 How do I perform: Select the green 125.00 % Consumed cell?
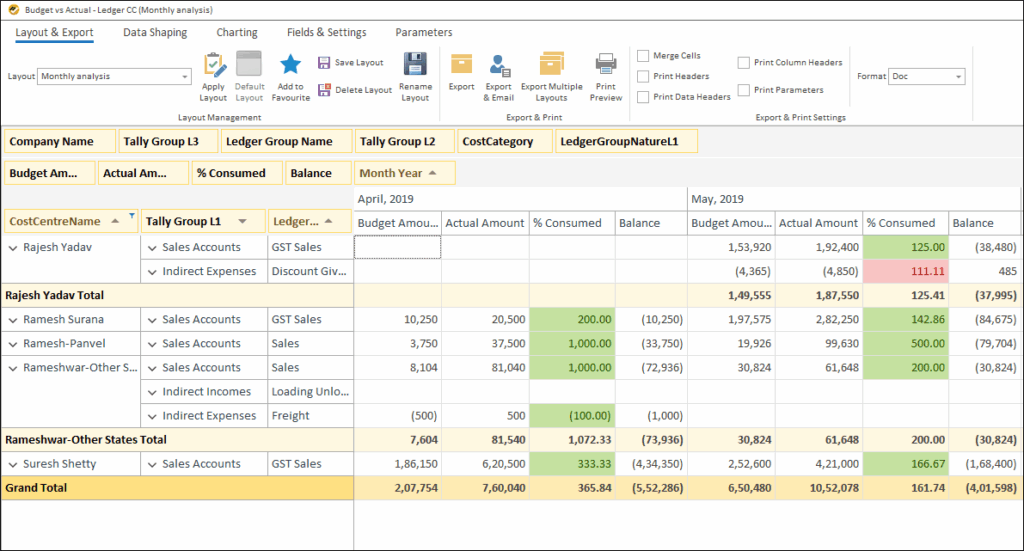pyautogui.click(x=905, y=247)
